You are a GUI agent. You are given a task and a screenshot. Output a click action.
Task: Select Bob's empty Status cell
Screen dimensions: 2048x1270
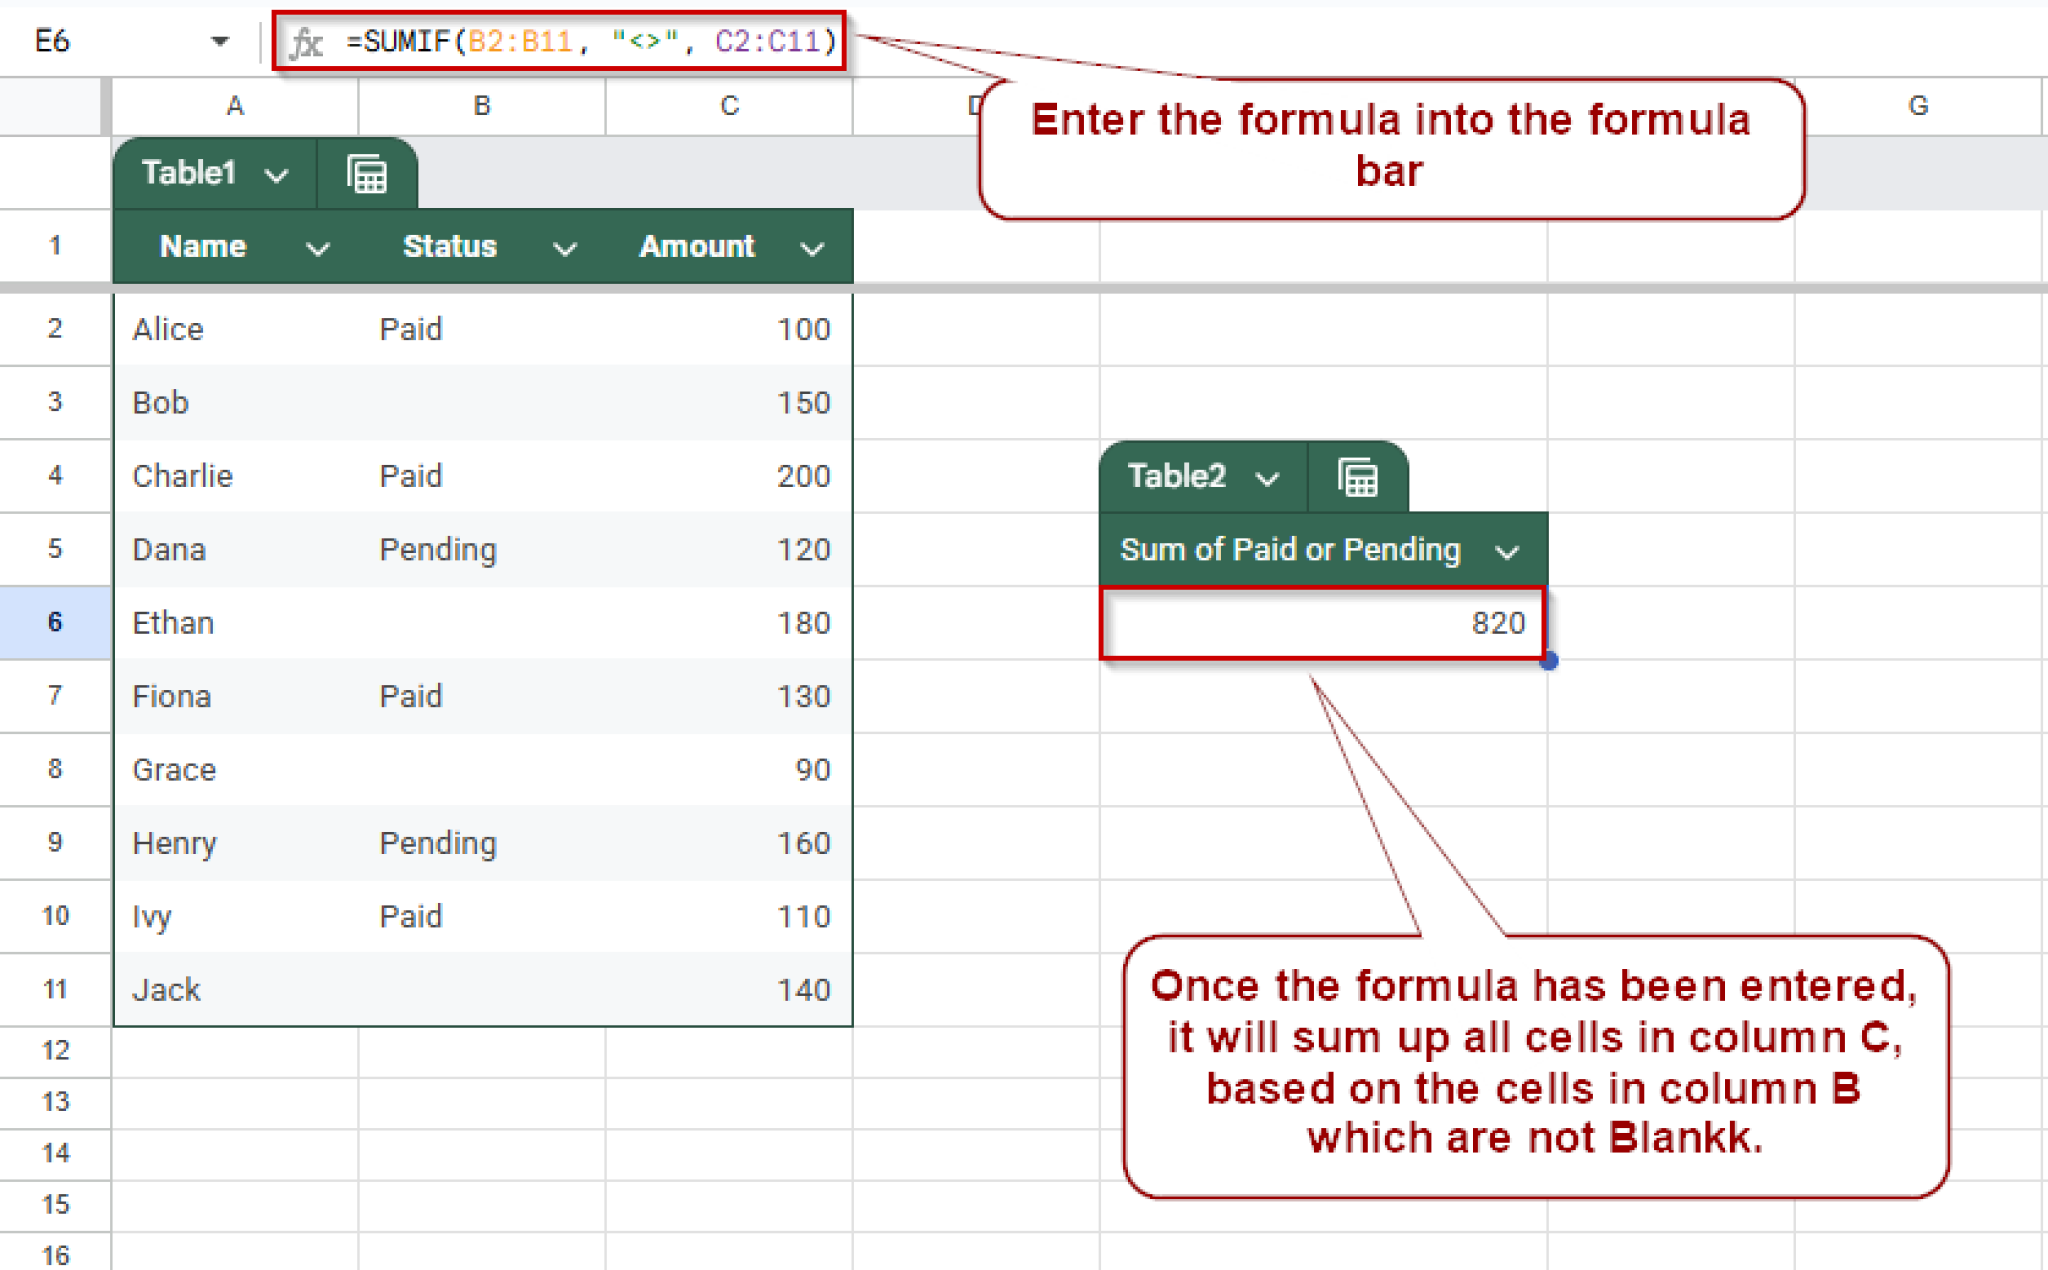481,402
